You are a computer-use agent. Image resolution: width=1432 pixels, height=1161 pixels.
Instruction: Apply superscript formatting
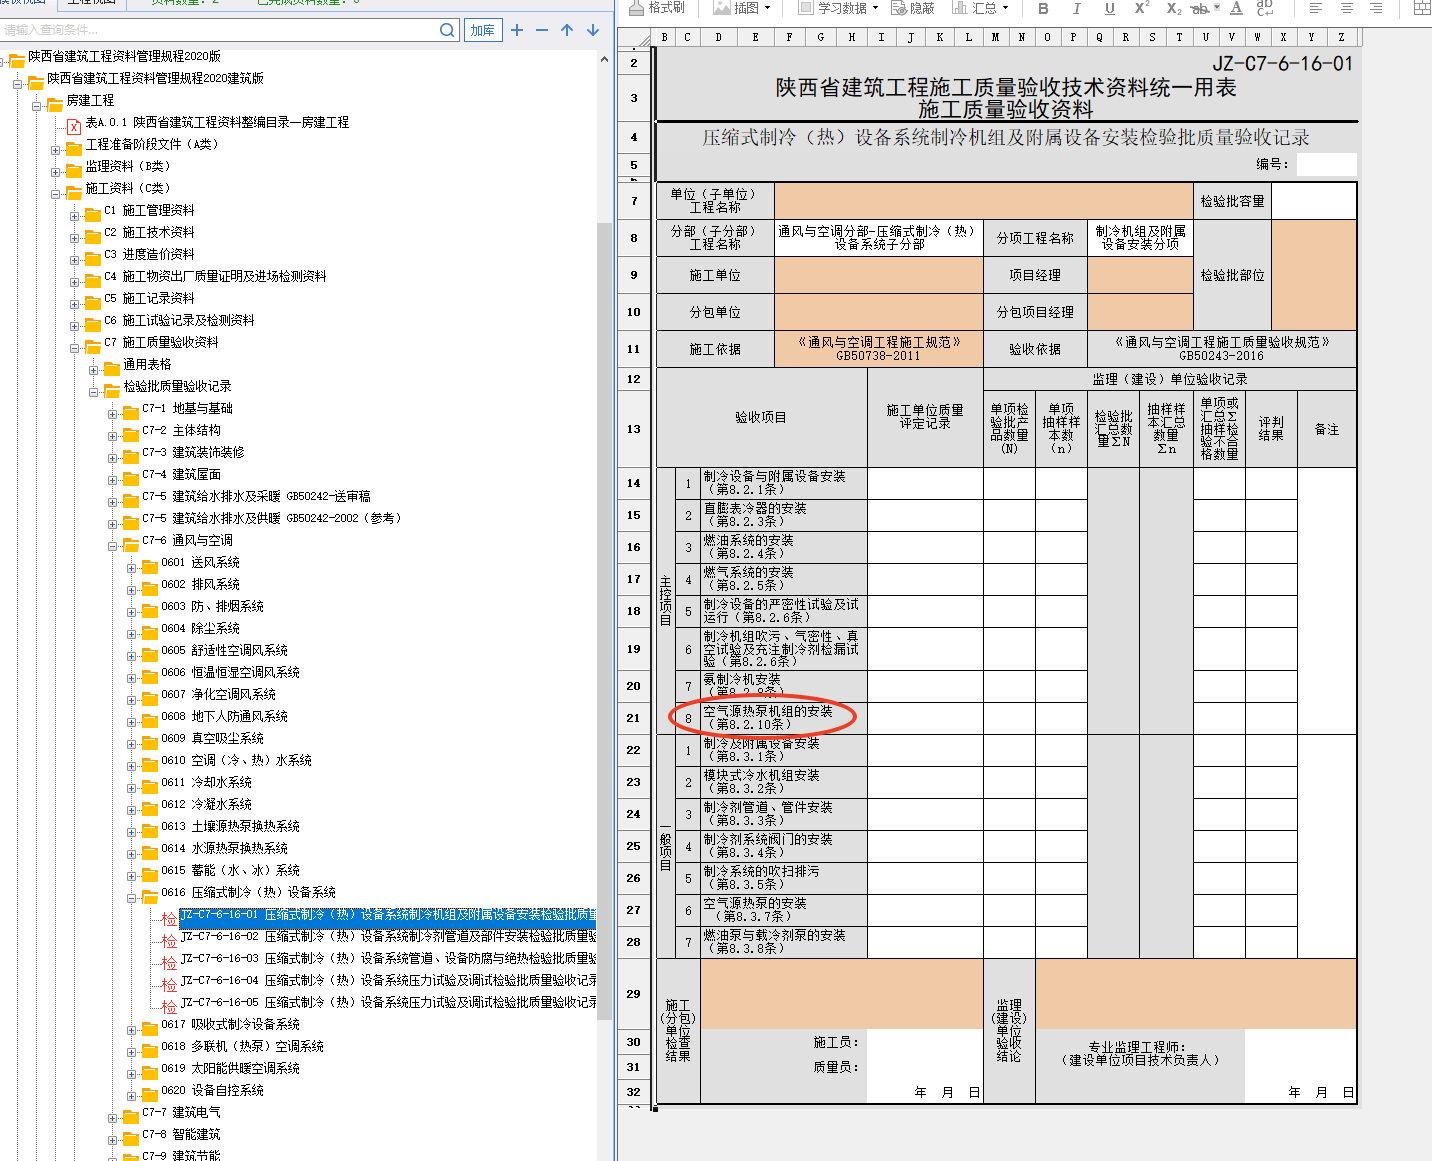tap(1141, 8)
